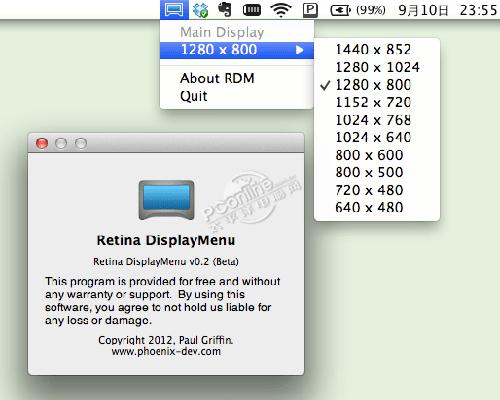Click the bold Retina DisplayMenu title
The width and height of the screenshot is (500, 400).
(166, 240)
